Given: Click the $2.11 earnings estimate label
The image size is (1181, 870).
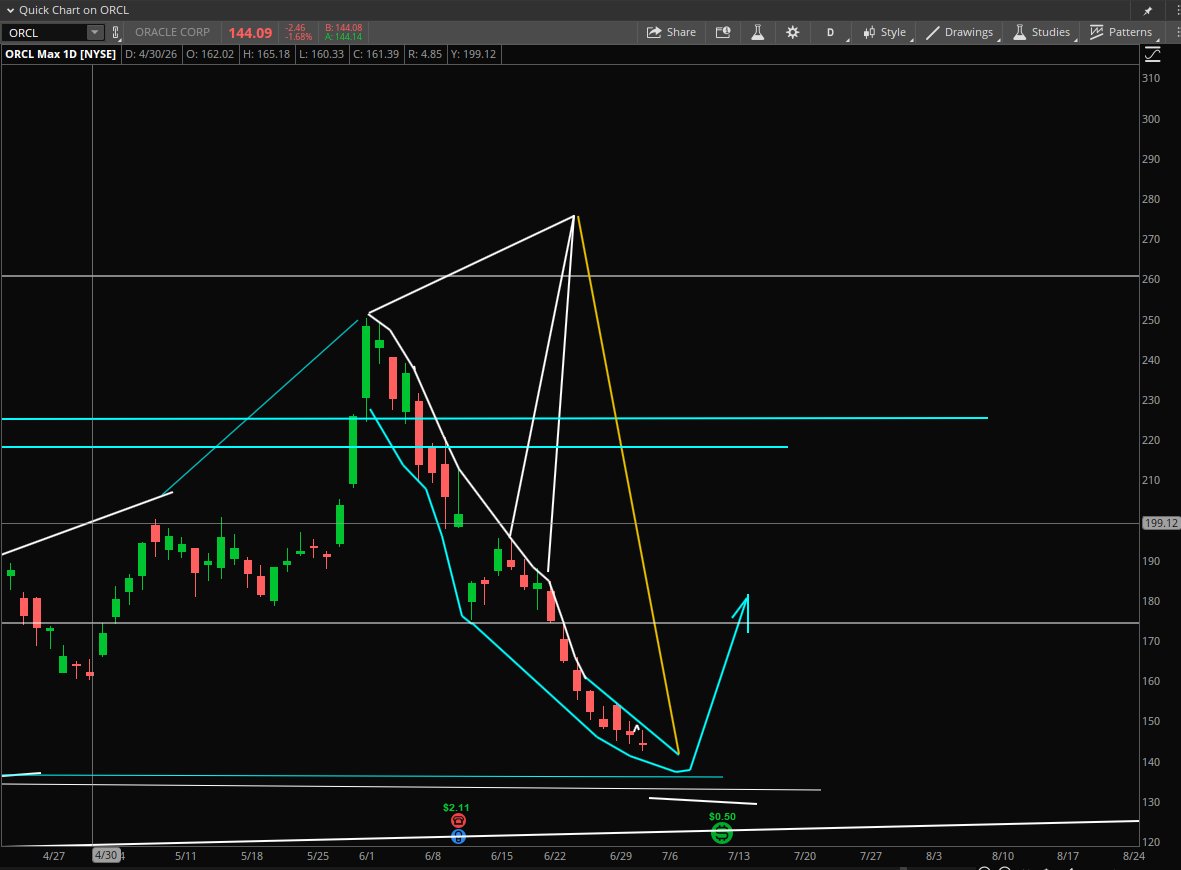Looking at the screenshot, I should pyautogui.click(x=456, y=807).
